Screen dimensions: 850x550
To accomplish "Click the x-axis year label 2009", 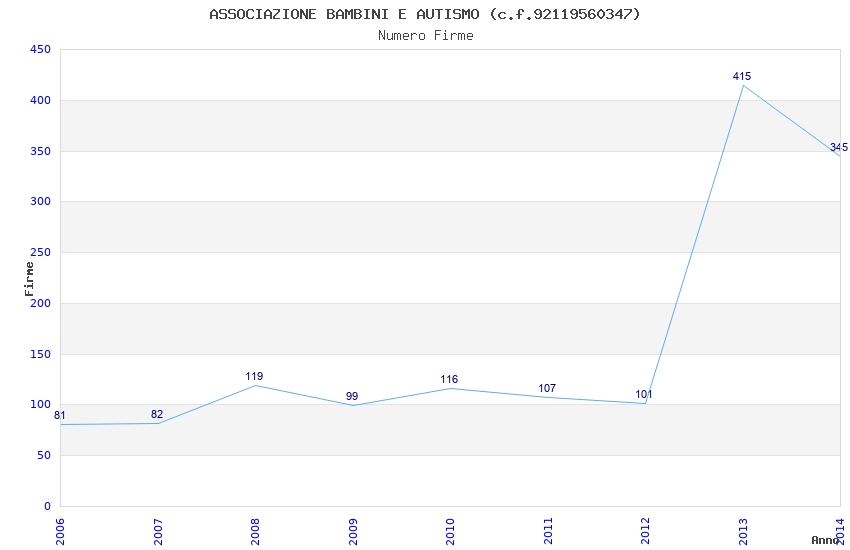I will point(353,532).
